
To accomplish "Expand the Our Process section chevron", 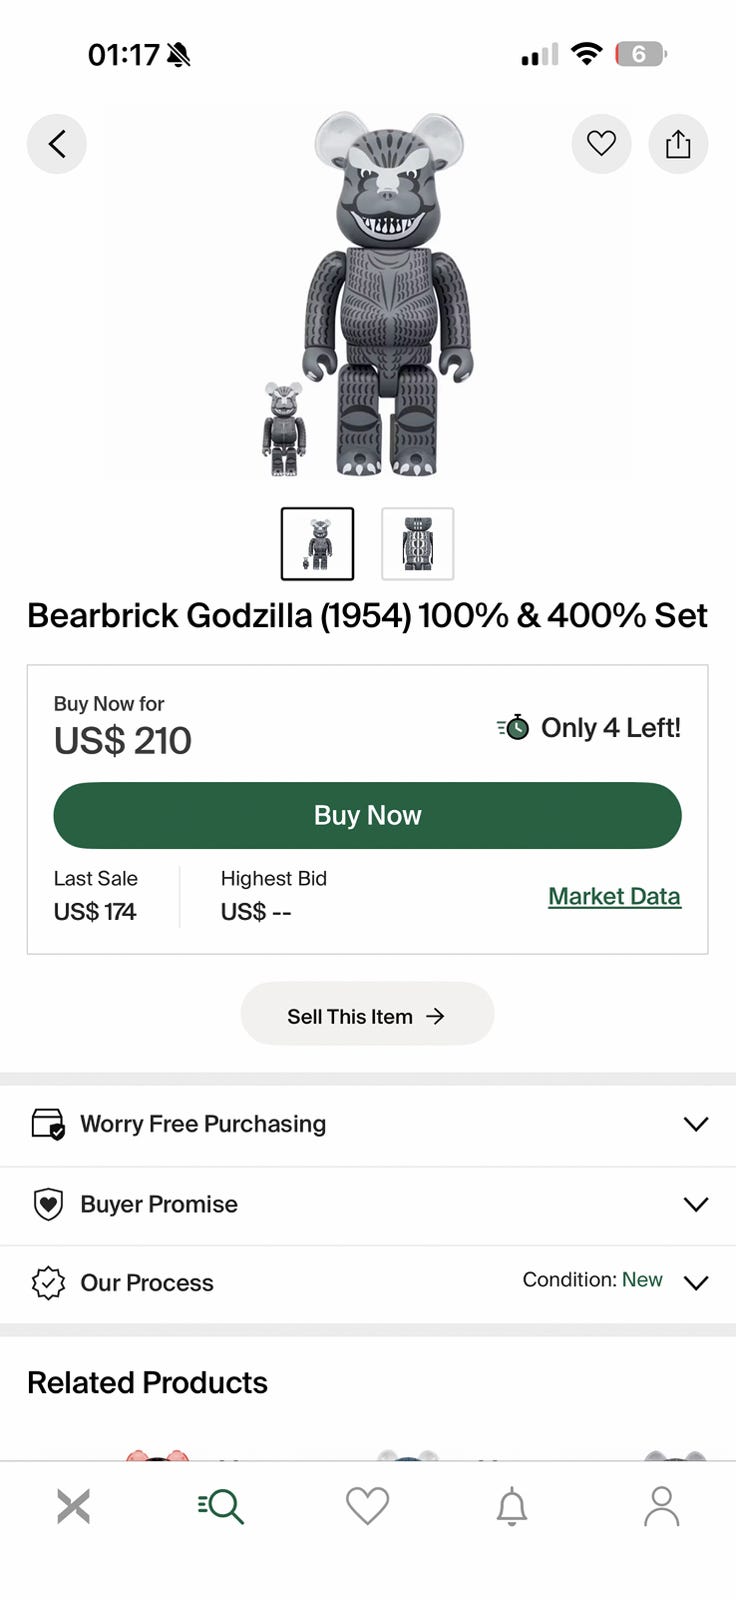I will [695, 1283].
